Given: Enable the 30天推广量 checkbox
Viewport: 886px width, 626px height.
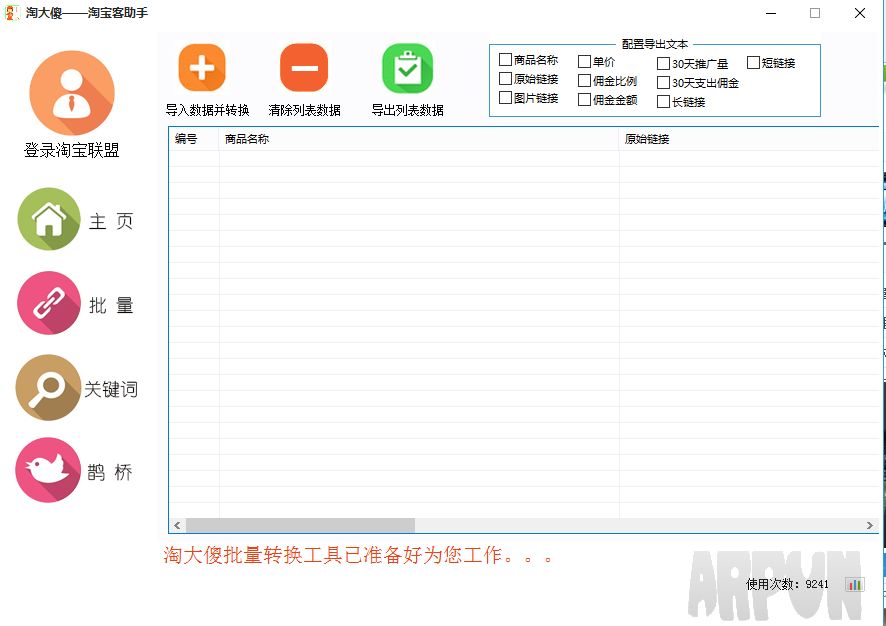Looking at the screenshot, I should click(662, 62).
